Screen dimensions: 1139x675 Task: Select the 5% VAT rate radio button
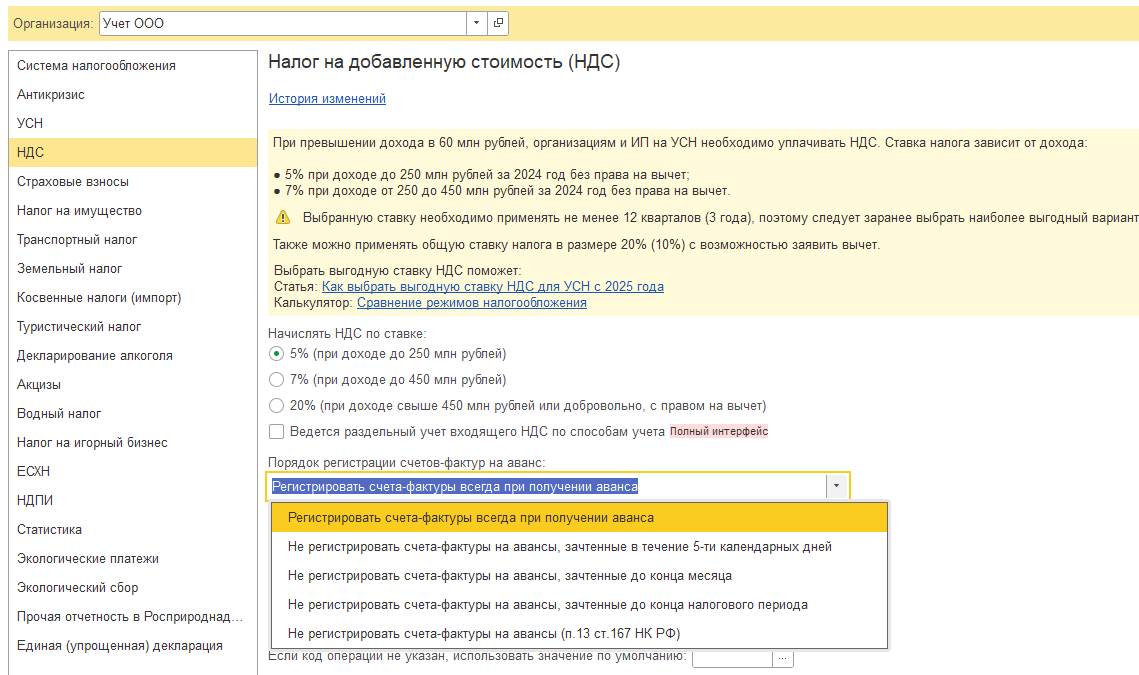coord(277,354)
